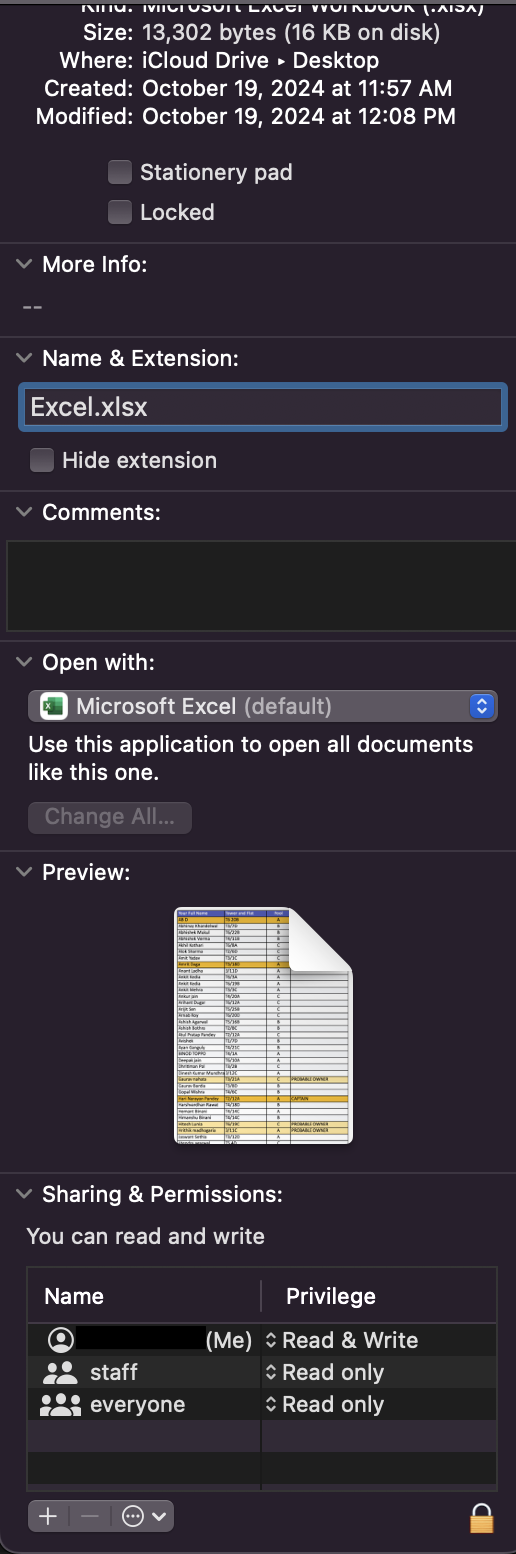Image resolution: width=516 pixels, height=1554 pixels.
Task: Toggle the Locked checkbox
Action: [120, 212]
